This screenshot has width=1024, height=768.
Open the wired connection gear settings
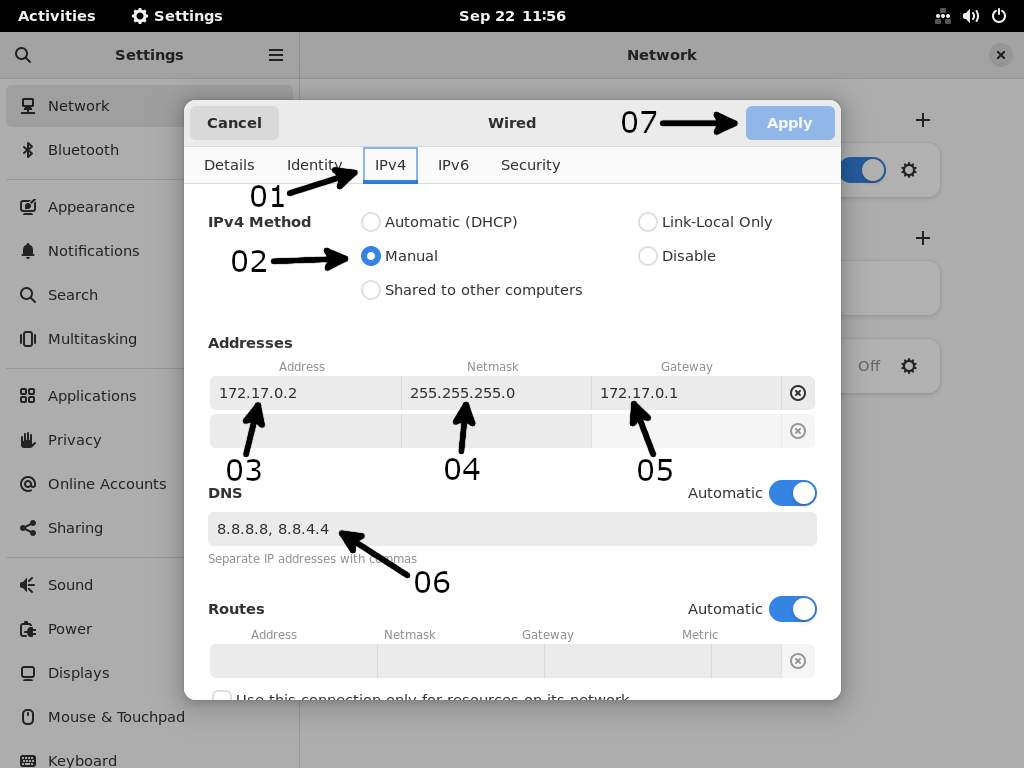click(x=908, y=170)
